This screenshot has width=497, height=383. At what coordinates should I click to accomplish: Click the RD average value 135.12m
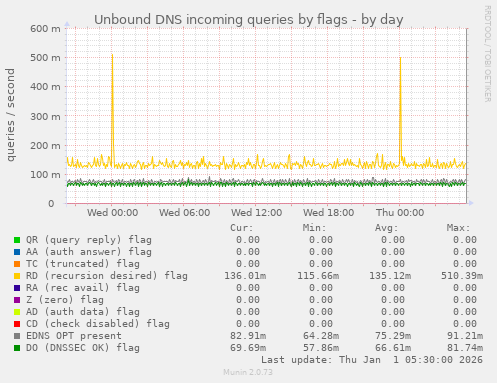(x=390, y=276)
